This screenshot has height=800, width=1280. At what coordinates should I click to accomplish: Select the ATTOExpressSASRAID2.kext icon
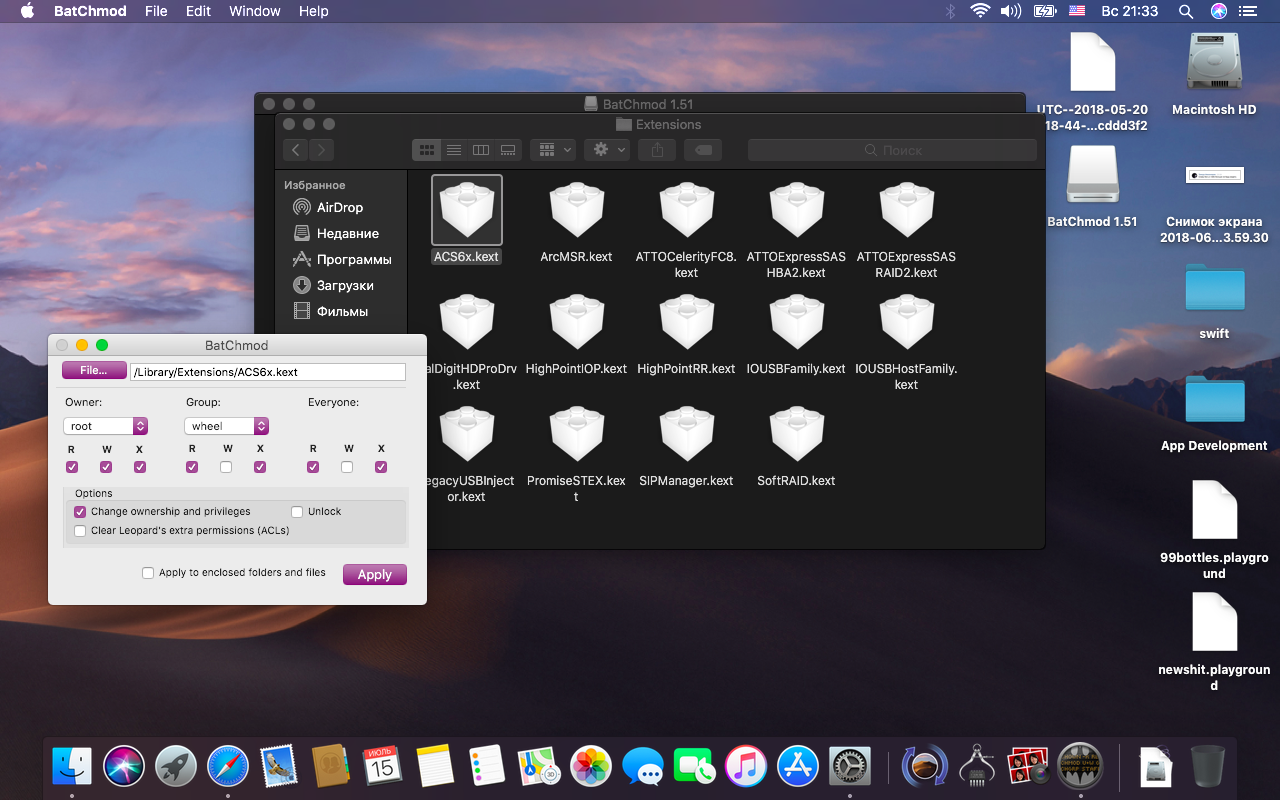907,210
